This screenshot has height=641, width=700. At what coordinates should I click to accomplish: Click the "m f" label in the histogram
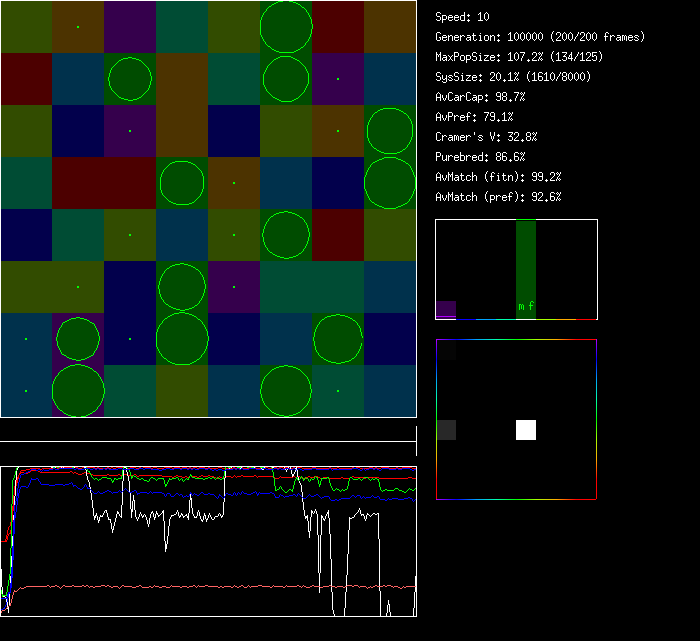coord(526,307)
